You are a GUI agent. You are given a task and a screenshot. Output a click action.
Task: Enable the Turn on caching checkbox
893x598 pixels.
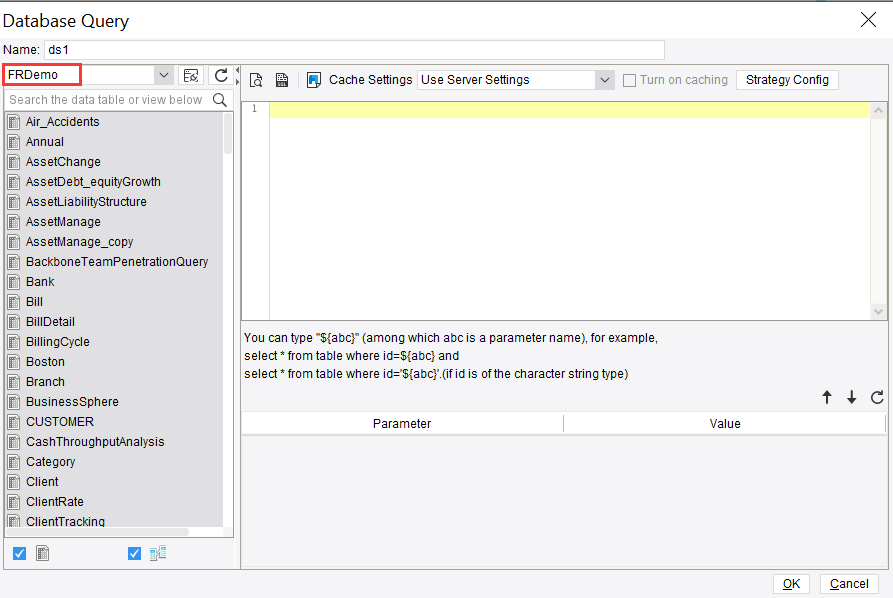[629, 80]
